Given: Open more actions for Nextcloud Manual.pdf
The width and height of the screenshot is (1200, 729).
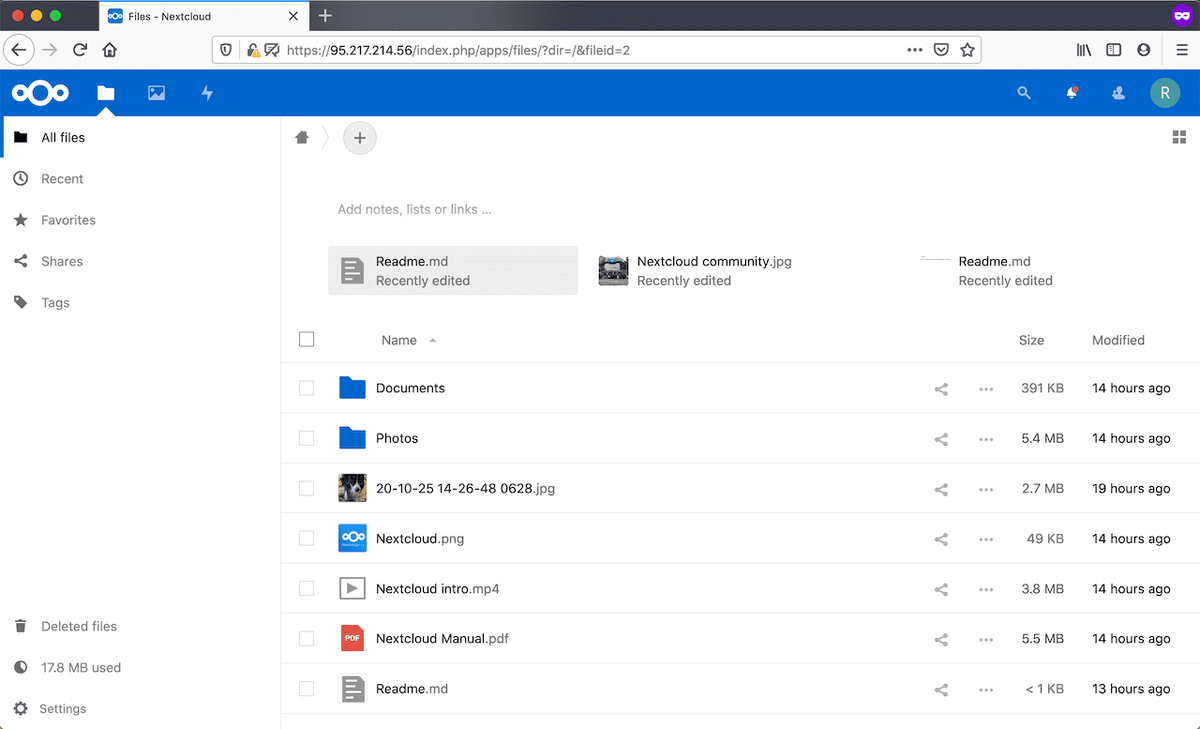Looking at the screenshot, I should [x=986, y=639].
